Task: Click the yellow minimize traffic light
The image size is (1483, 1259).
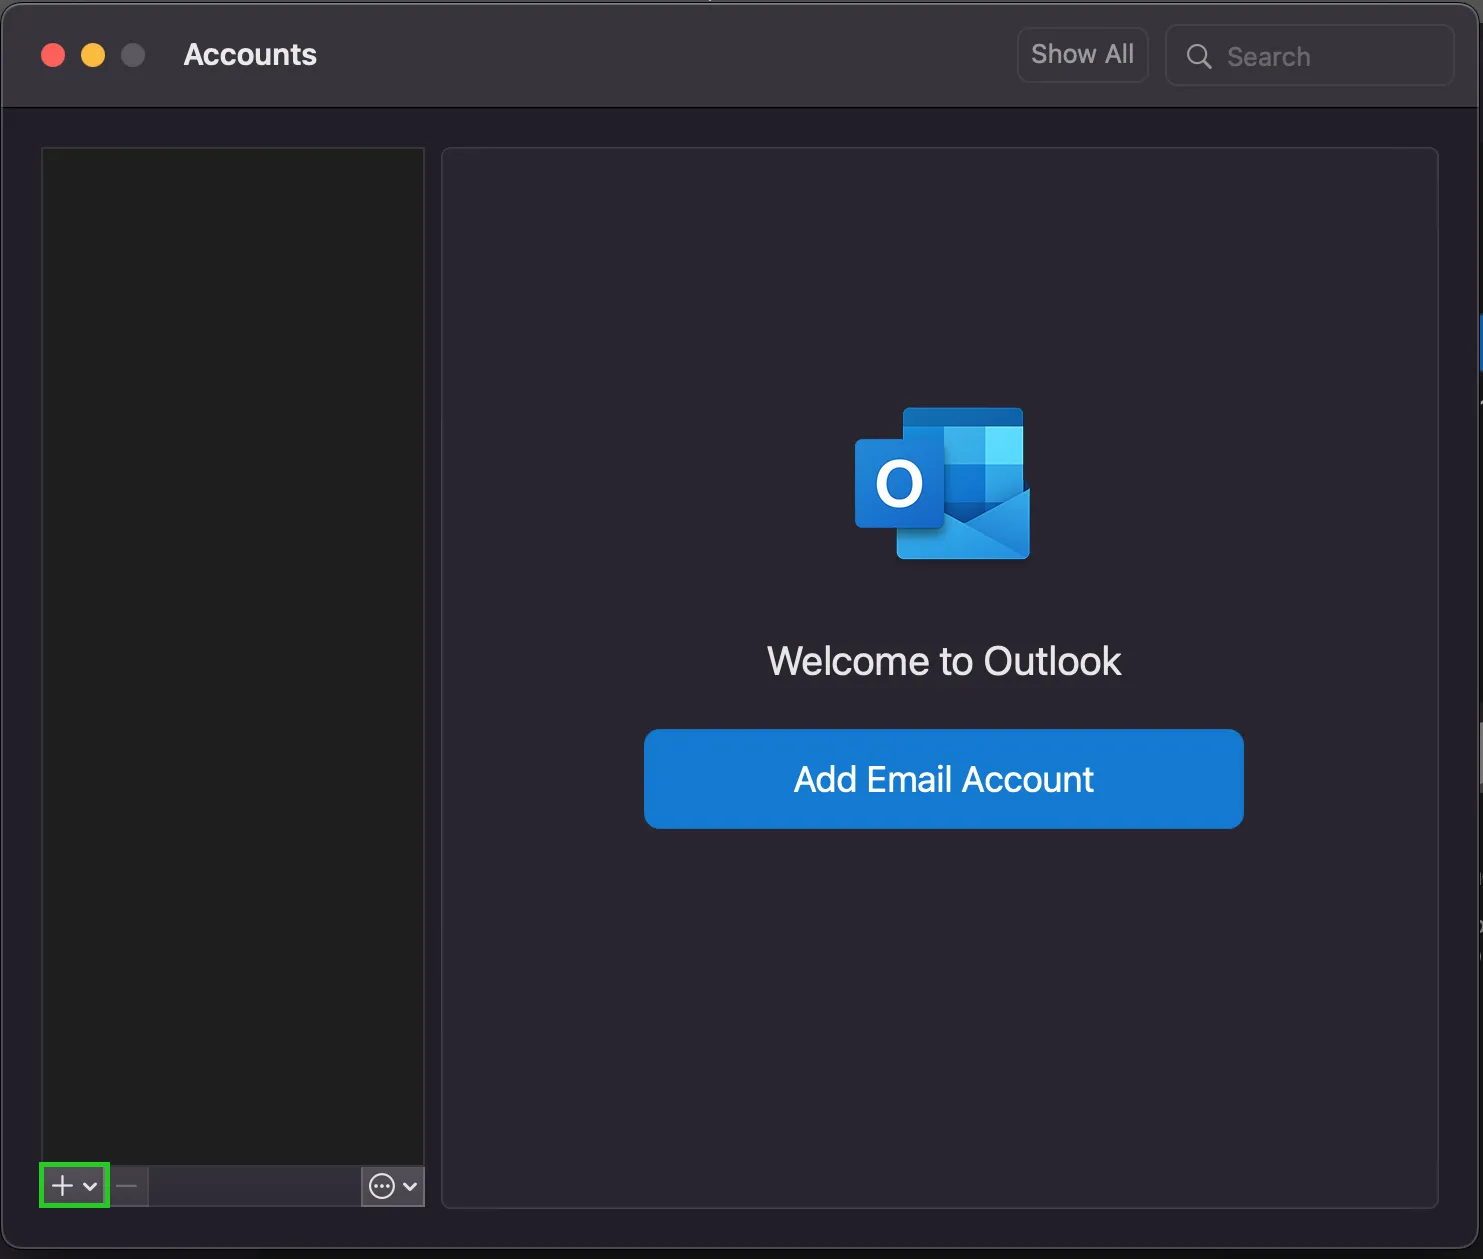Action: click(92, 54)
